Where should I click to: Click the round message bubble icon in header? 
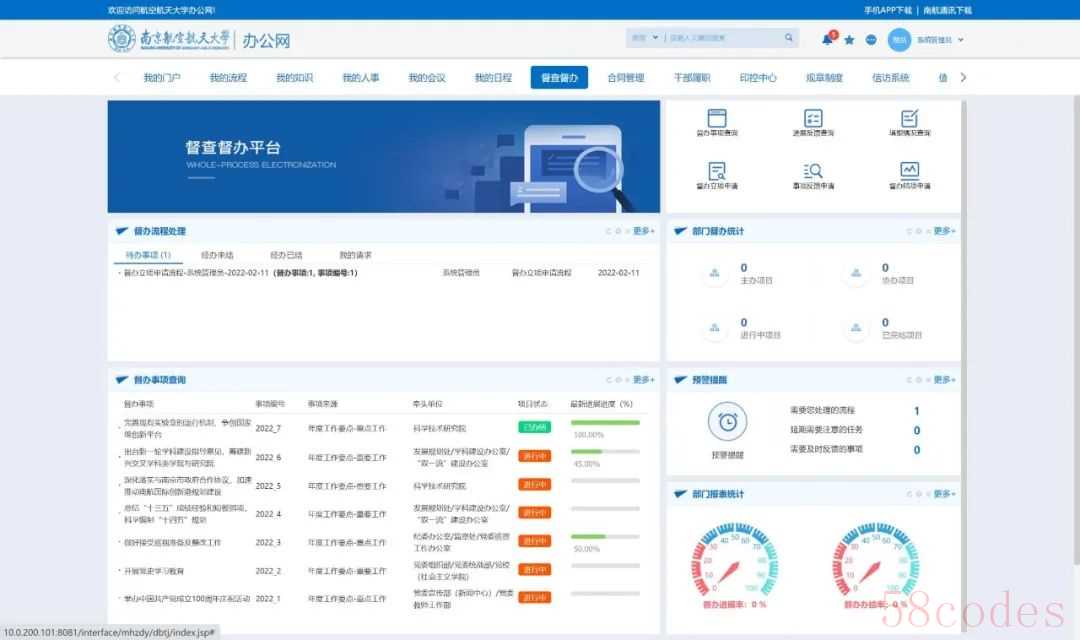click(x=871, y=40)
